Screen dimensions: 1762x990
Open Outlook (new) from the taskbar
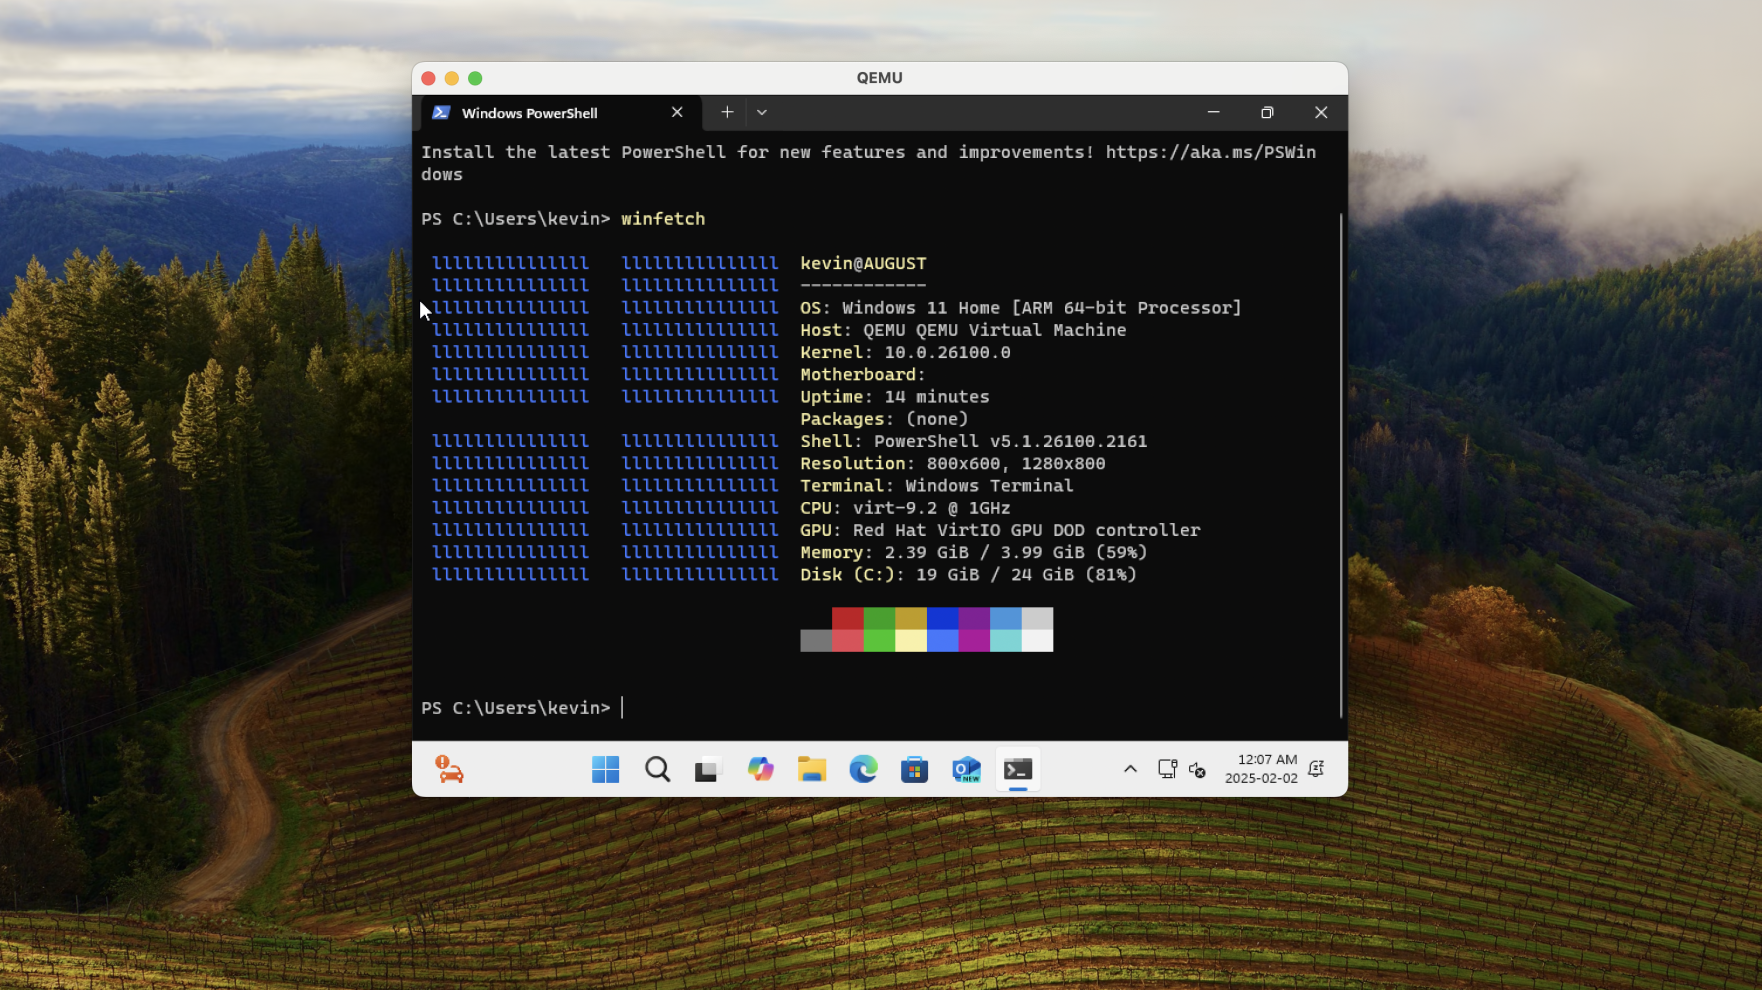point(966,769)
